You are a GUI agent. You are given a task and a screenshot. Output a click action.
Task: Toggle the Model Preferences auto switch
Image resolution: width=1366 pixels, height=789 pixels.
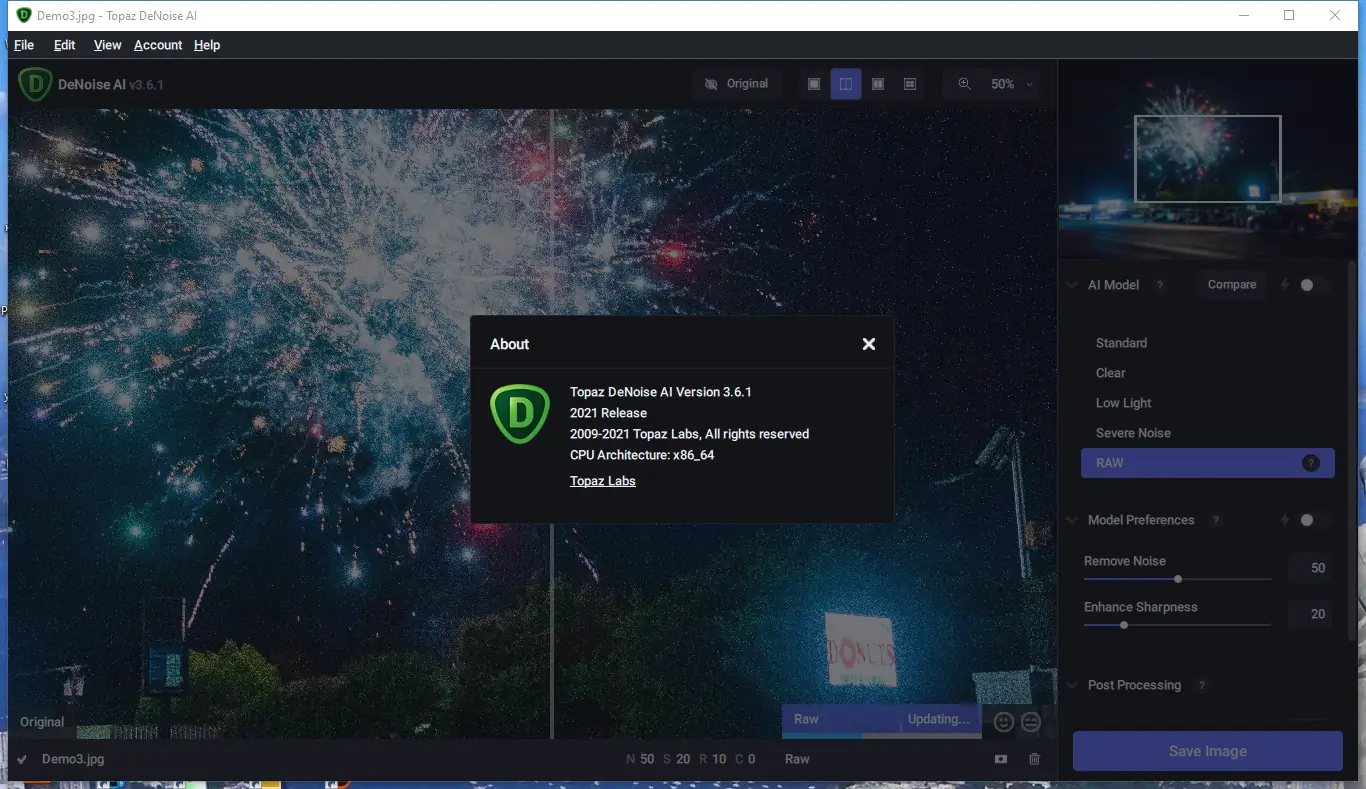pos(1312,520)
